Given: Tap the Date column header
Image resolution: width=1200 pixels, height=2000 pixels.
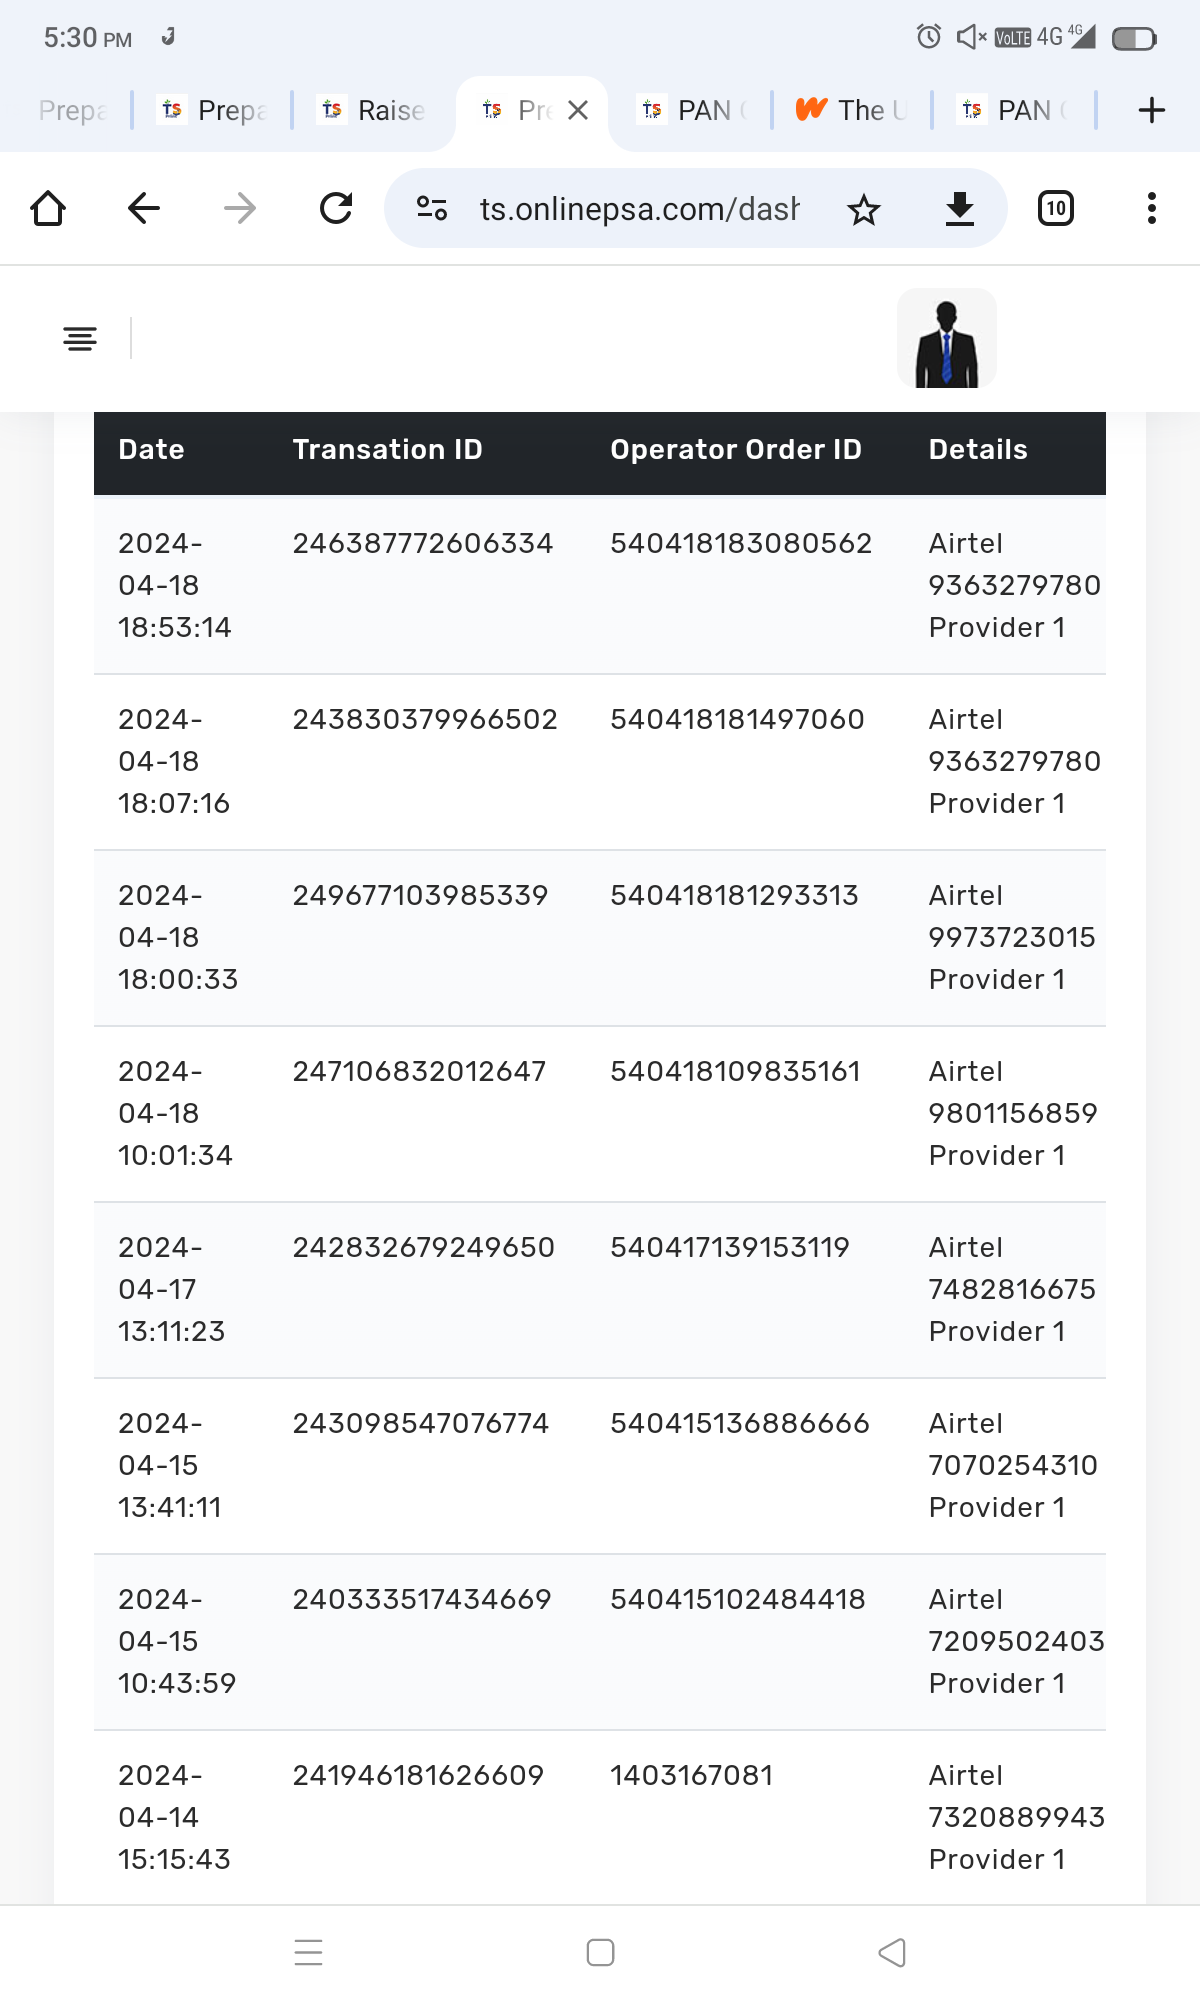Looking at the screenshot, I should pos(151,450).
